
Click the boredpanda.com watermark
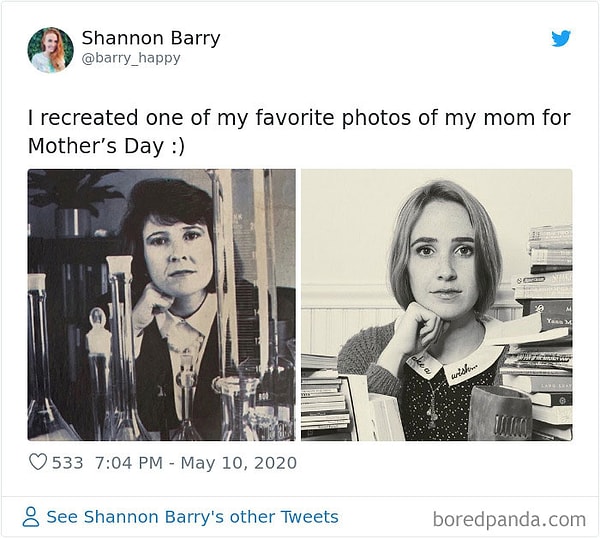[x=509, y=519]
